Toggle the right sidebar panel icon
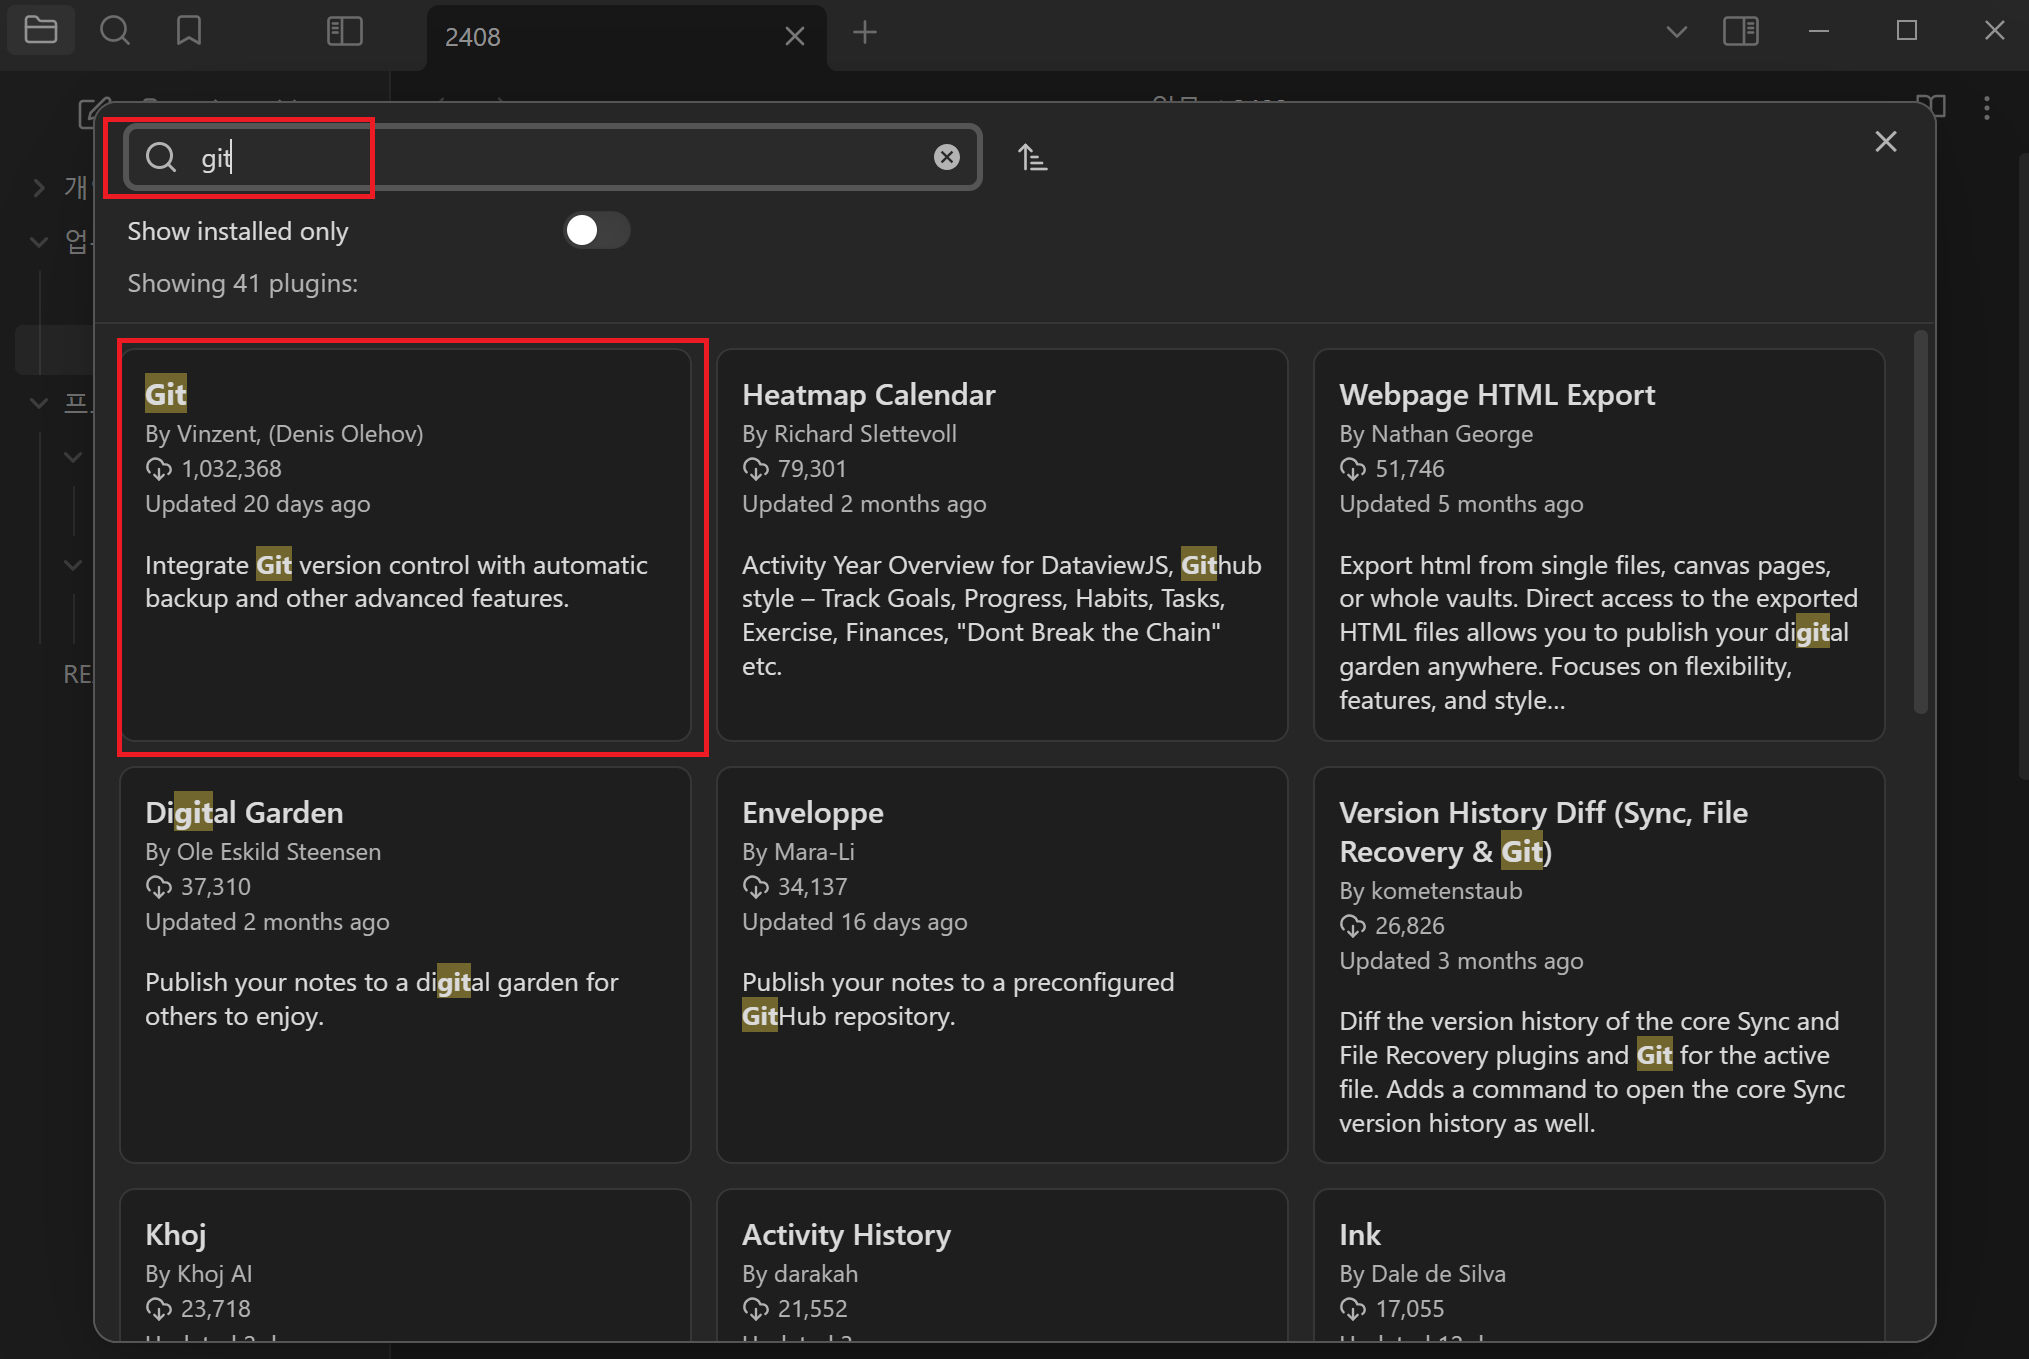 point(1740,31)
